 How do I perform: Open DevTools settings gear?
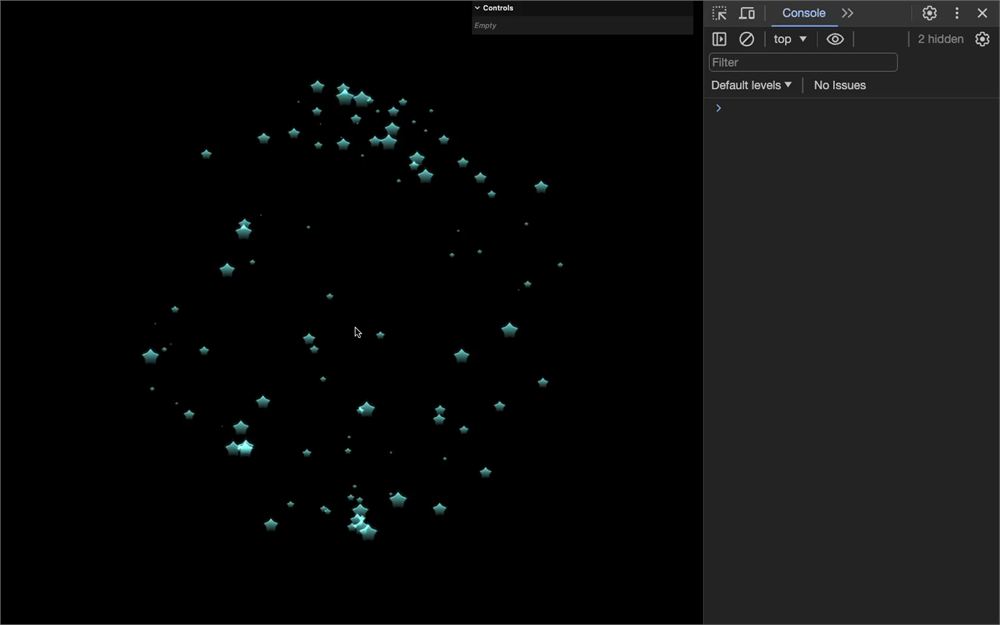tap(929, 13)
